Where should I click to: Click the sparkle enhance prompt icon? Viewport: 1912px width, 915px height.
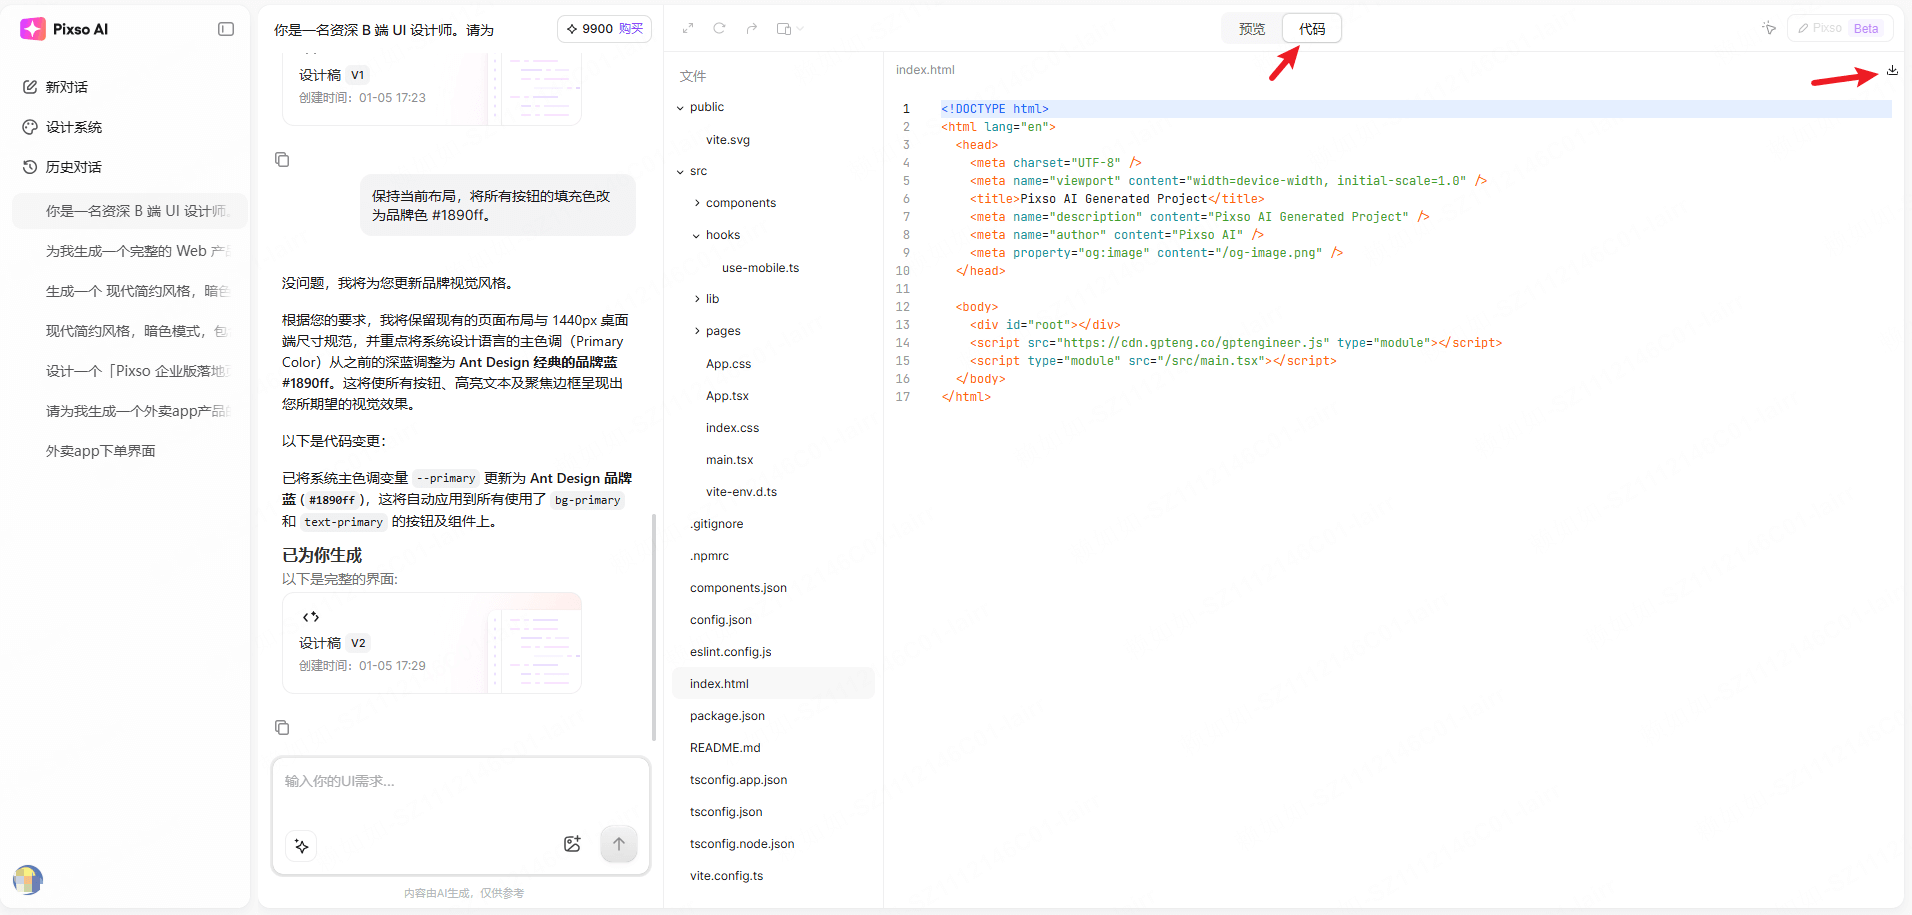point(302,846)
